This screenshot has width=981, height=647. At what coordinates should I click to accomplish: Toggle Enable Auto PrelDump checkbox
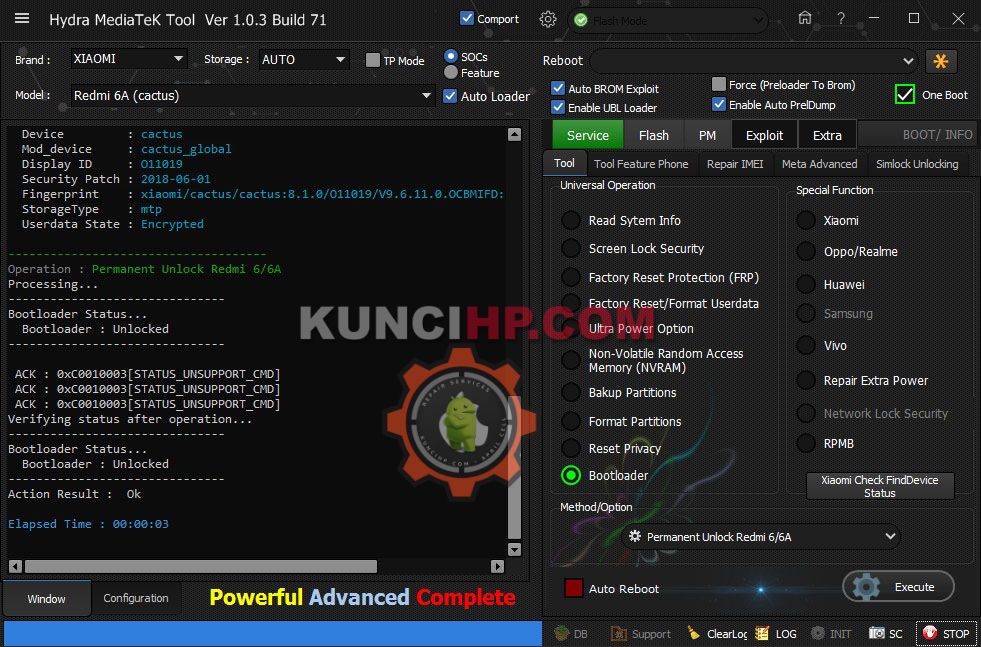click(x=719, y=104)
